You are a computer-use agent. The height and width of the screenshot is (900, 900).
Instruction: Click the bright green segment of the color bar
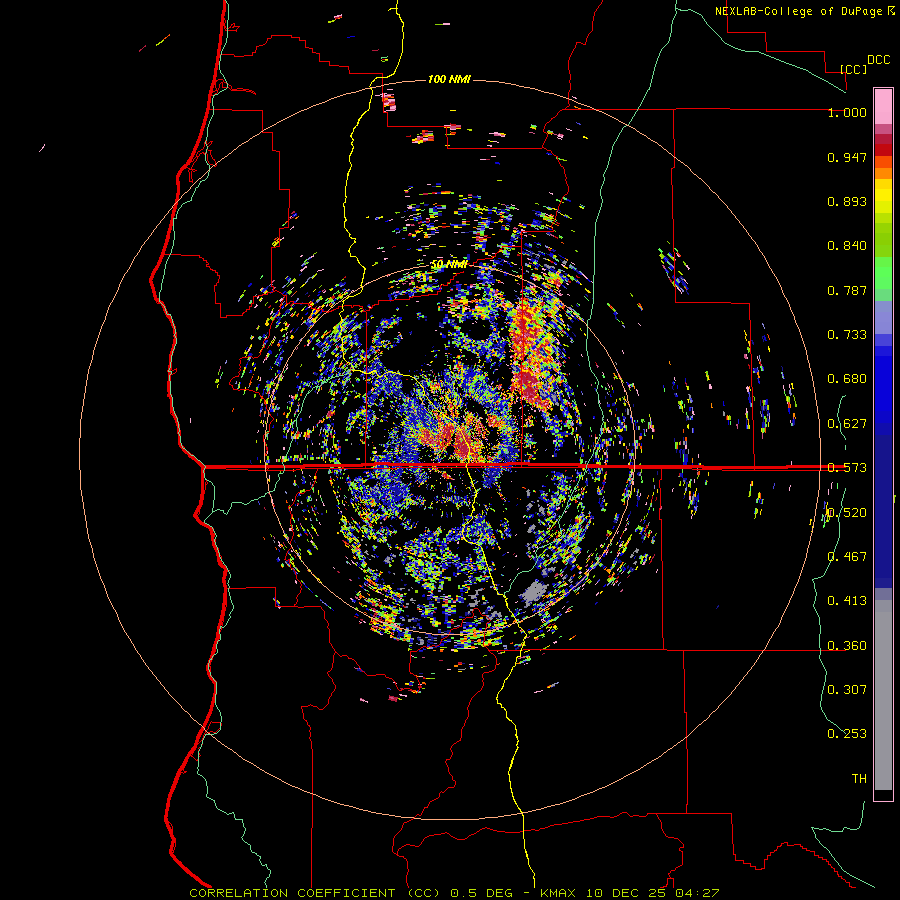883,273
